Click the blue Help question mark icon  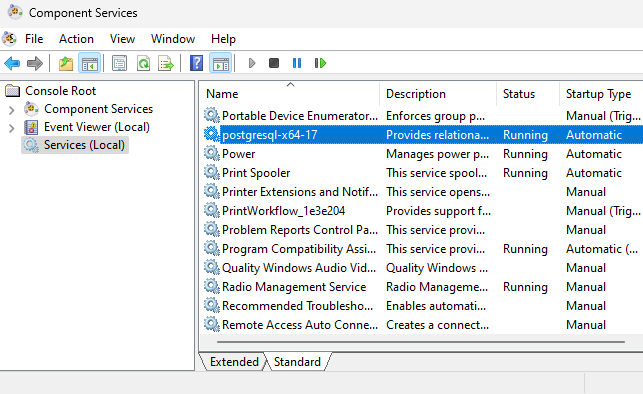(x=196, y=63)
